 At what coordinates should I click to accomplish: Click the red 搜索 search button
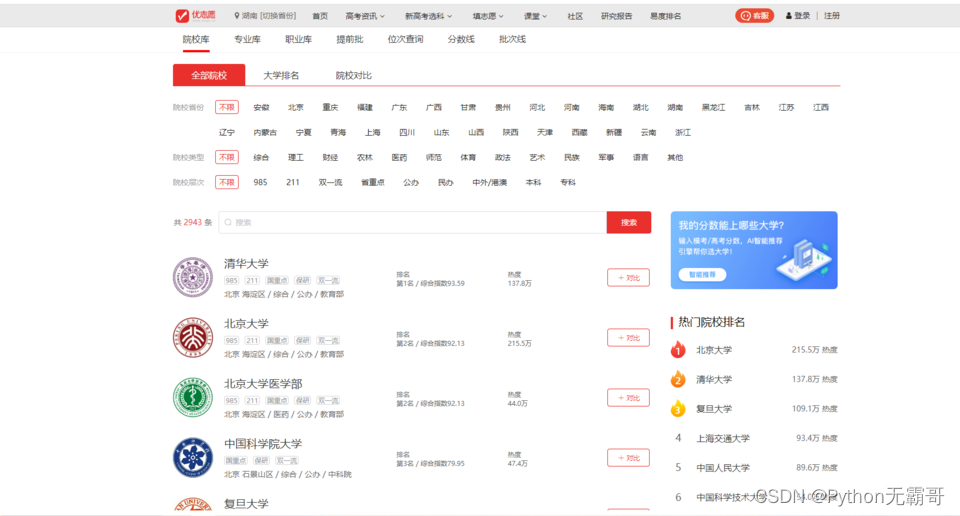click(x=629, y=222)
